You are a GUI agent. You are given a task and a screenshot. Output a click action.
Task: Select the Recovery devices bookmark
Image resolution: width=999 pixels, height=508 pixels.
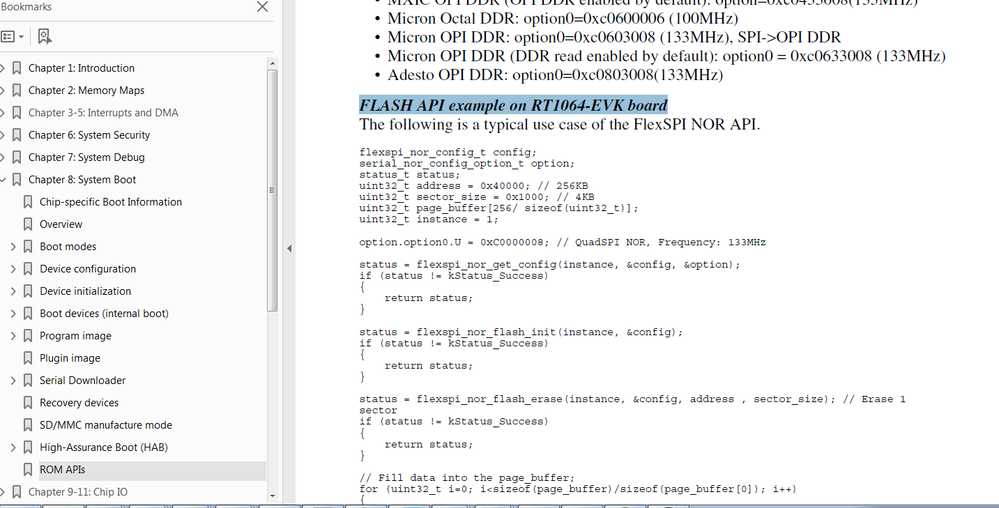[x=79, y=403]
